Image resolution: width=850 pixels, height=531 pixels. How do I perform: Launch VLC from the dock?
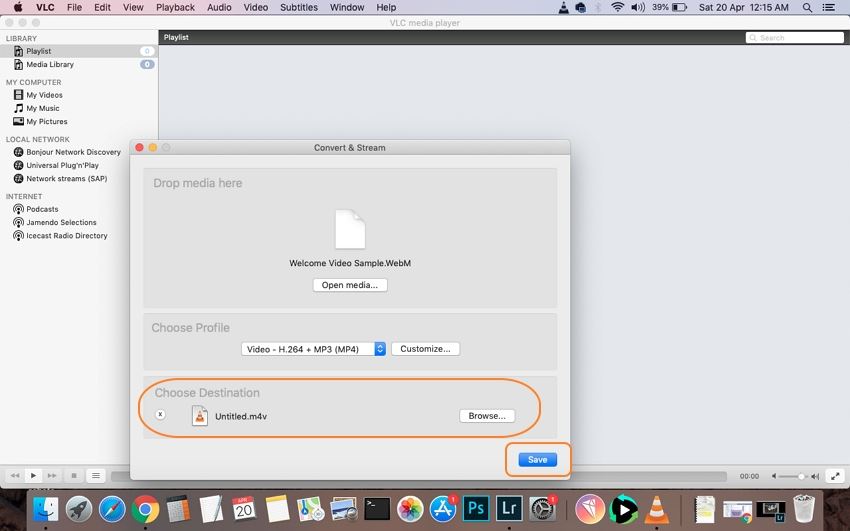657,509
